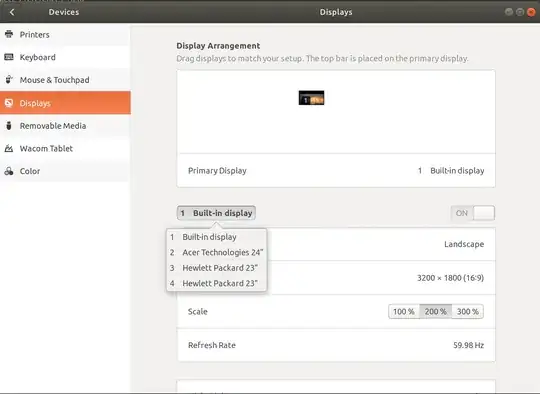540x394 pixels.
Task: Click the back arrow in header
Action: (x=12, y=12)
